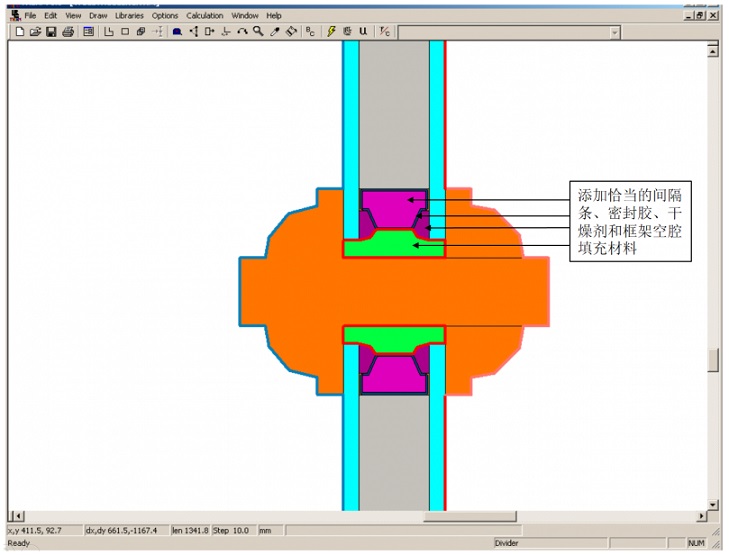729x555 pixels.
Task: Select the Zoom magnifier tool
Action: pyautogui.click(x=258, y=32)
